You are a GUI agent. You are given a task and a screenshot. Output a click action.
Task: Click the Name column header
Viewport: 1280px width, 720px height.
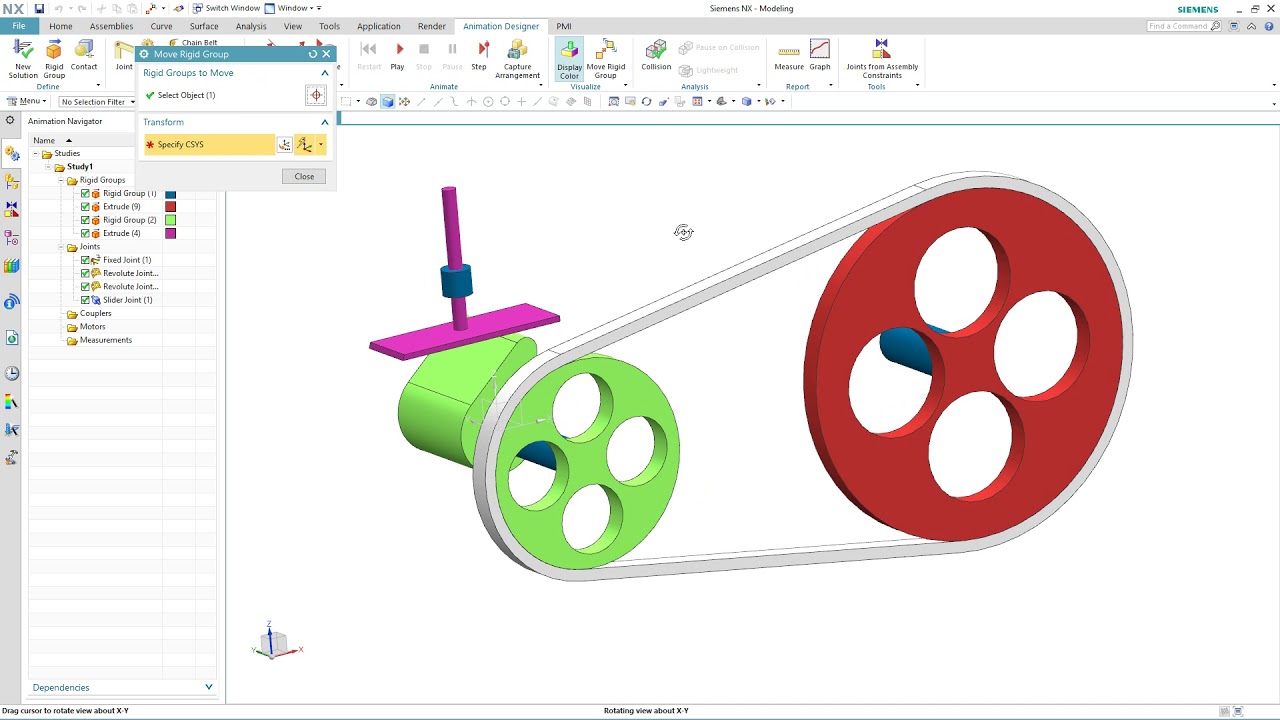[95, 141]
